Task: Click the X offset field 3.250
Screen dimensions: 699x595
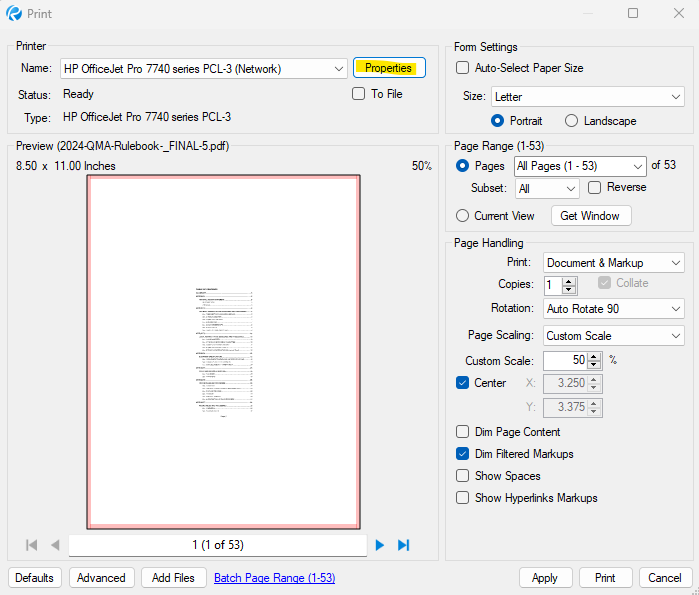Action: (x=566, y=383)
